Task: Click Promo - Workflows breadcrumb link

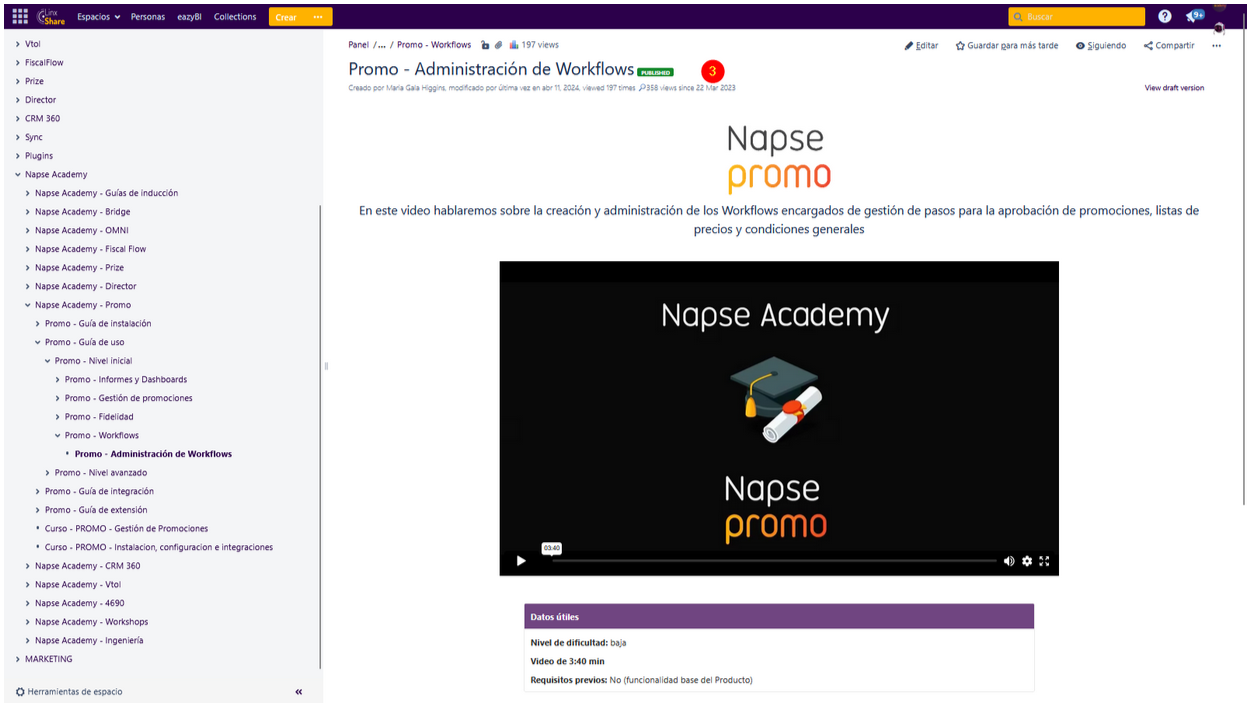Action: (434, 45)
